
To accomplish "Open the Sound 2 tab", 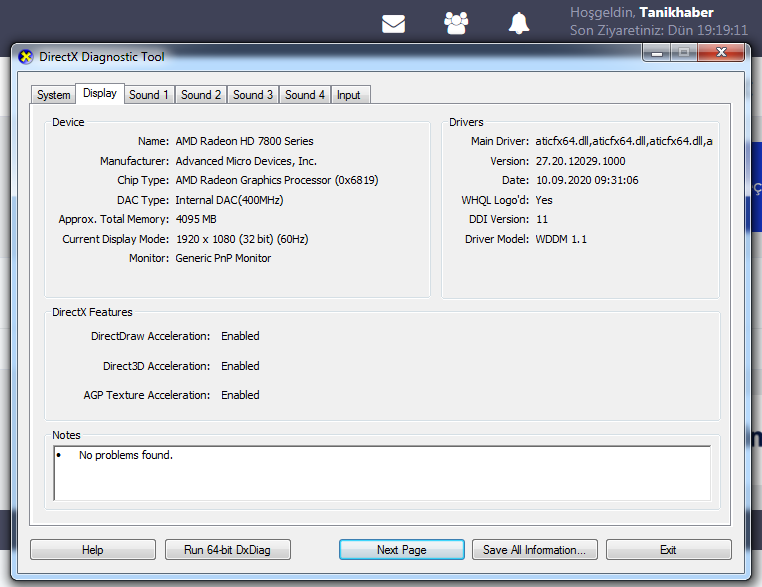I will coord(201,95).
